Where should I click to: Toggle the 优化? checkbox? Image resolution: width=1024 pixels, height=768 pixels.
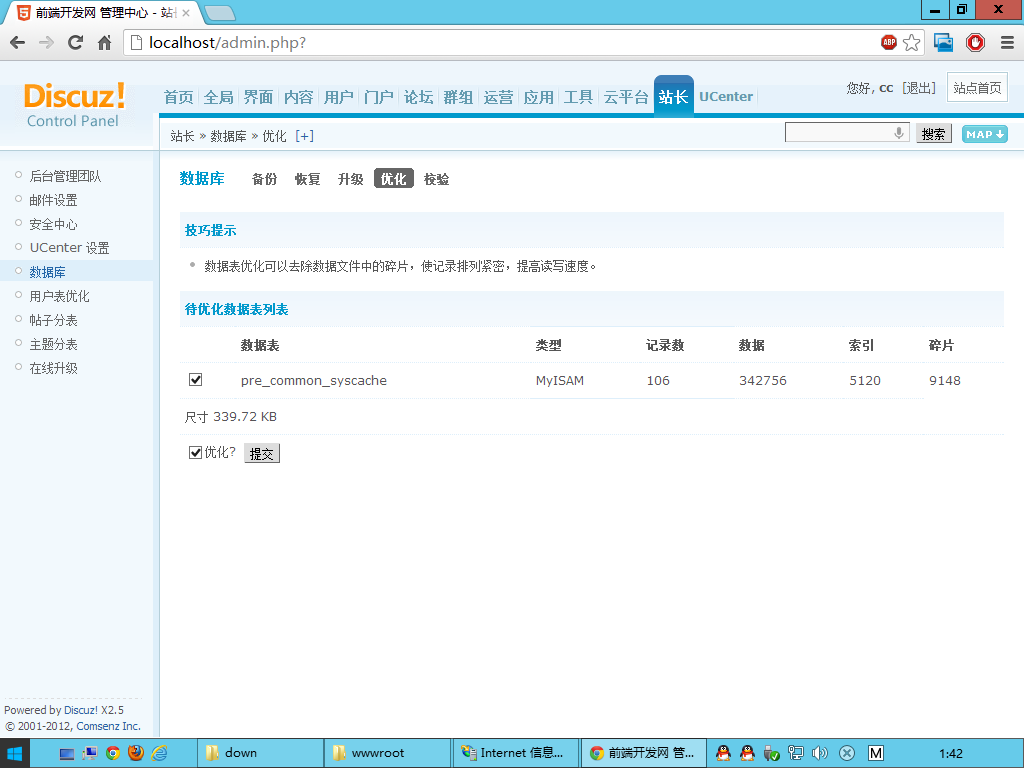195,453
